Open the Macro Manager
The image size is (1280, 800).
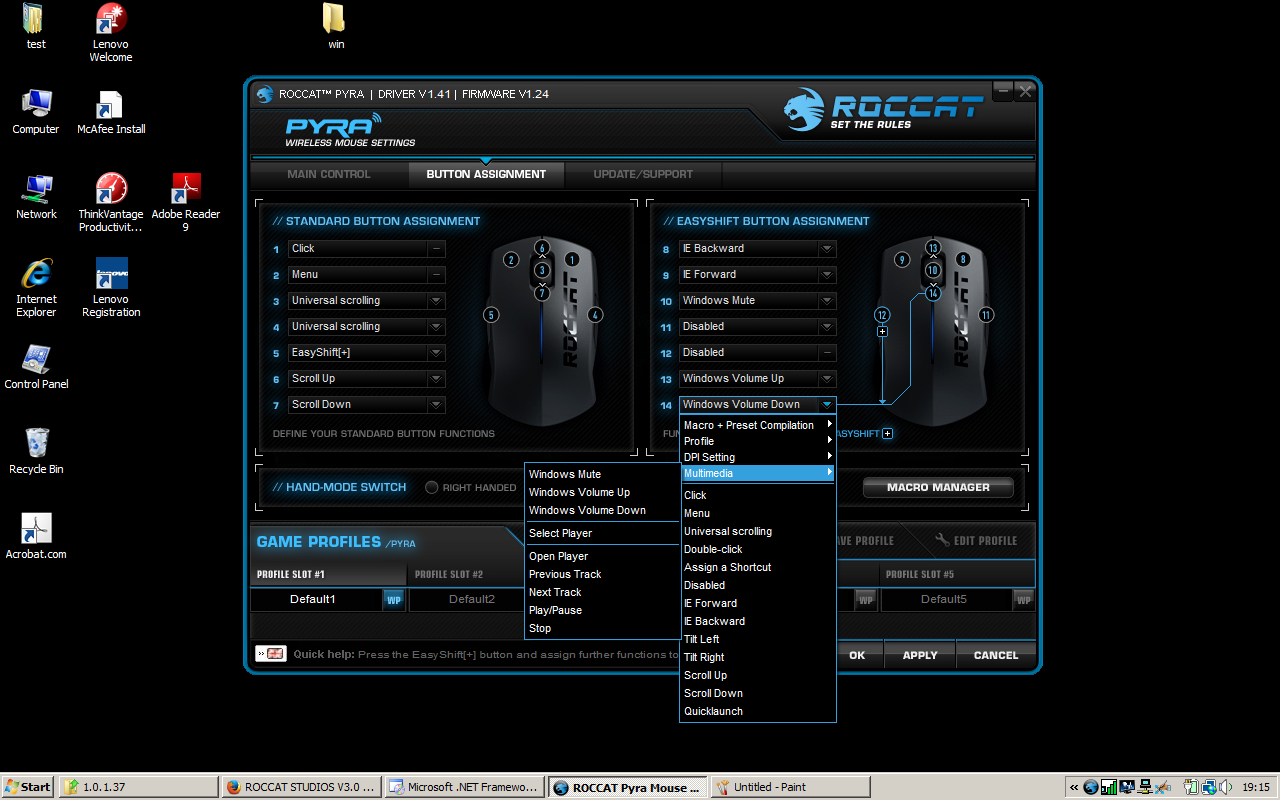click(938, 487)
